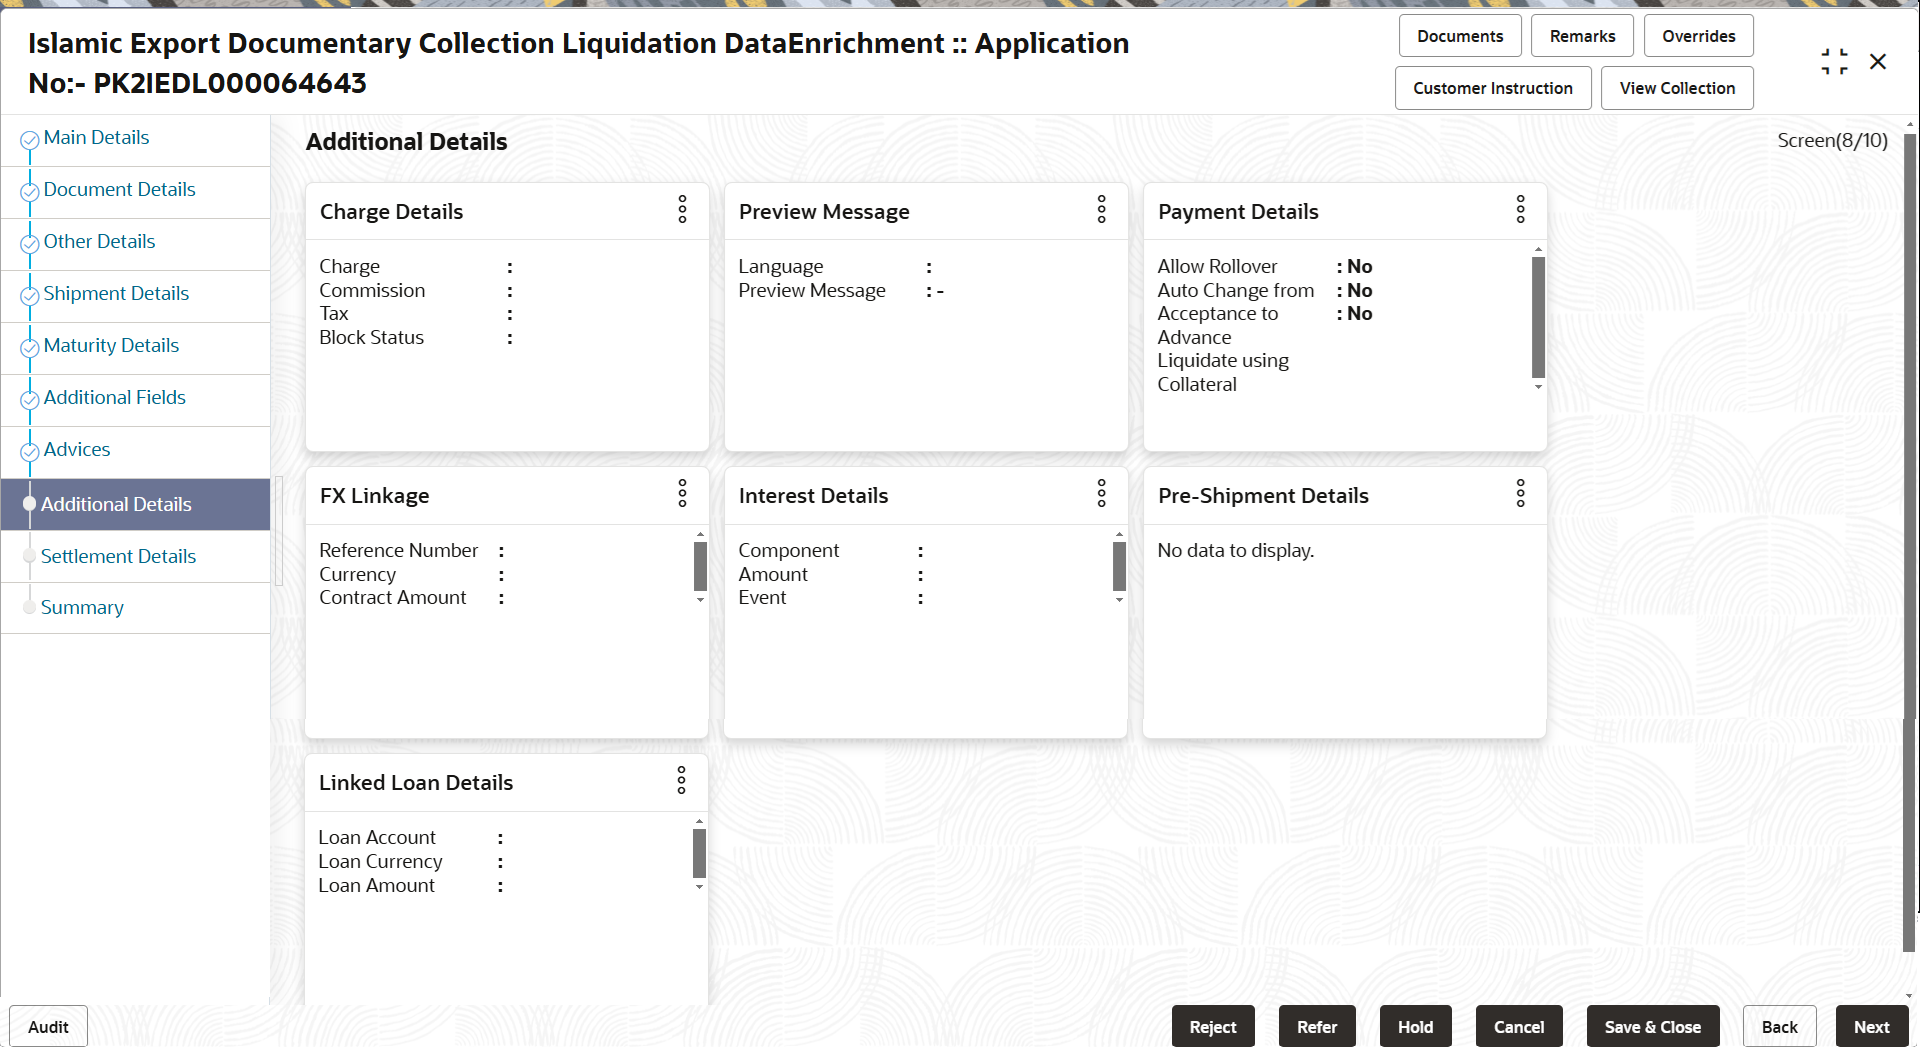Click the Advices checkmark step icon
Viewport: 1920px width, 1052px height.
[x=30, y=452]
